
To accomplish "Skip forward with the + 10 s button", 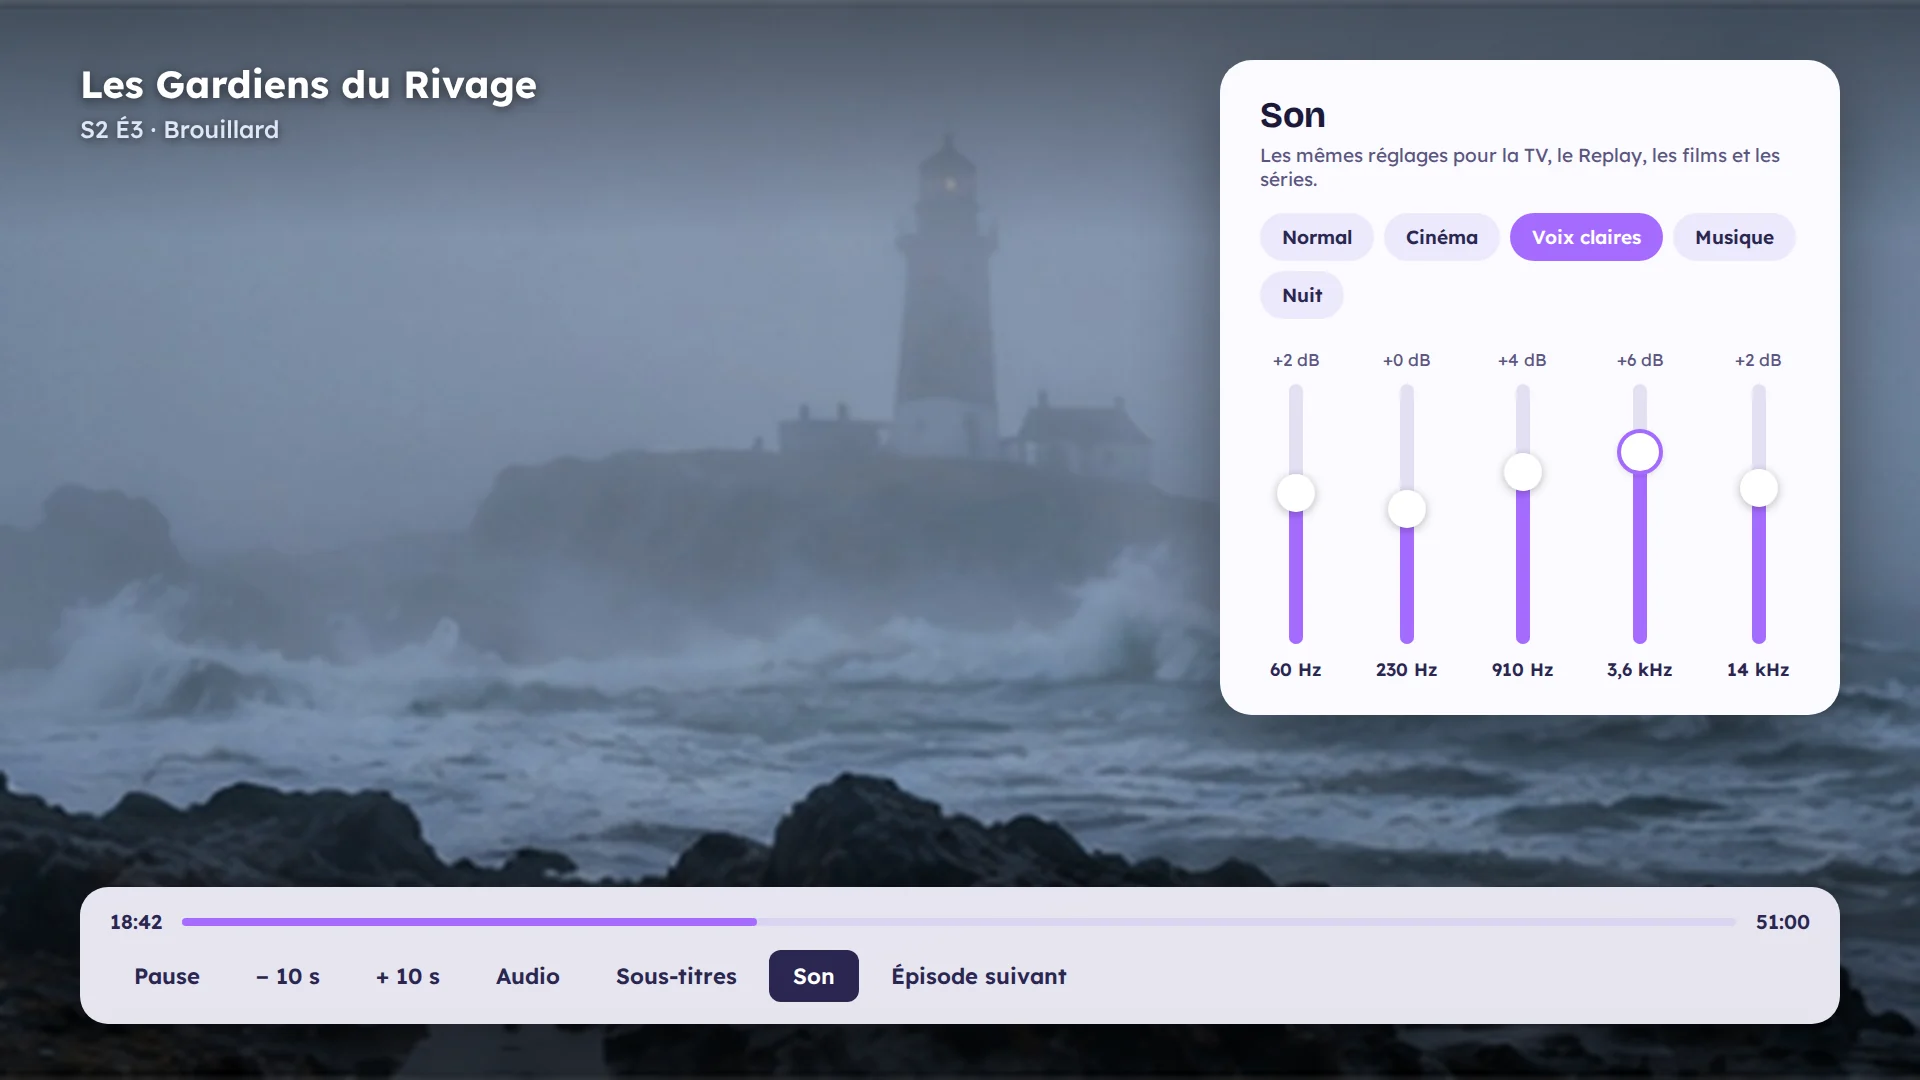I will point(408,976).
